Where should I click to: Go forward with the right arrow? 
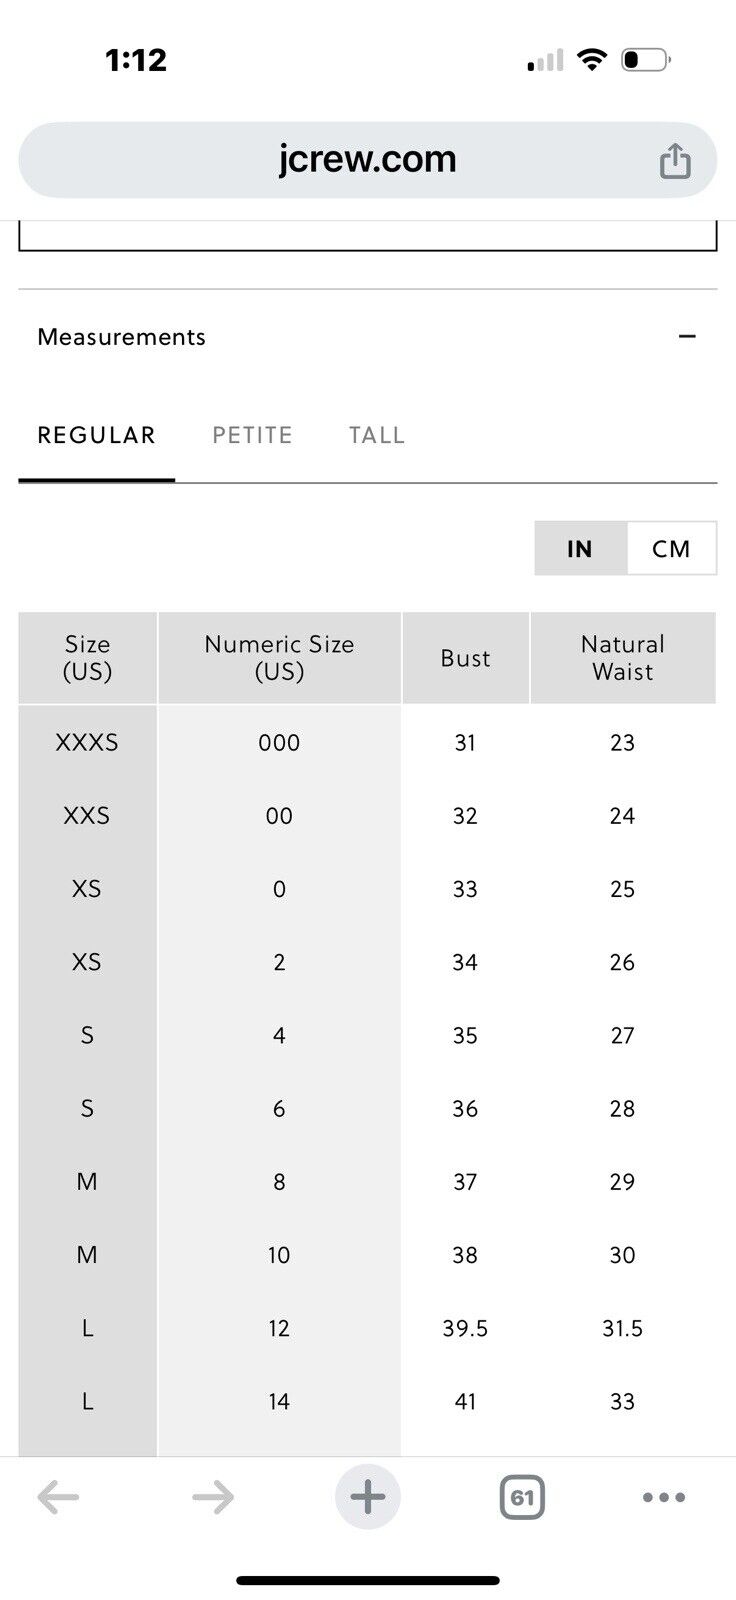213,1497
